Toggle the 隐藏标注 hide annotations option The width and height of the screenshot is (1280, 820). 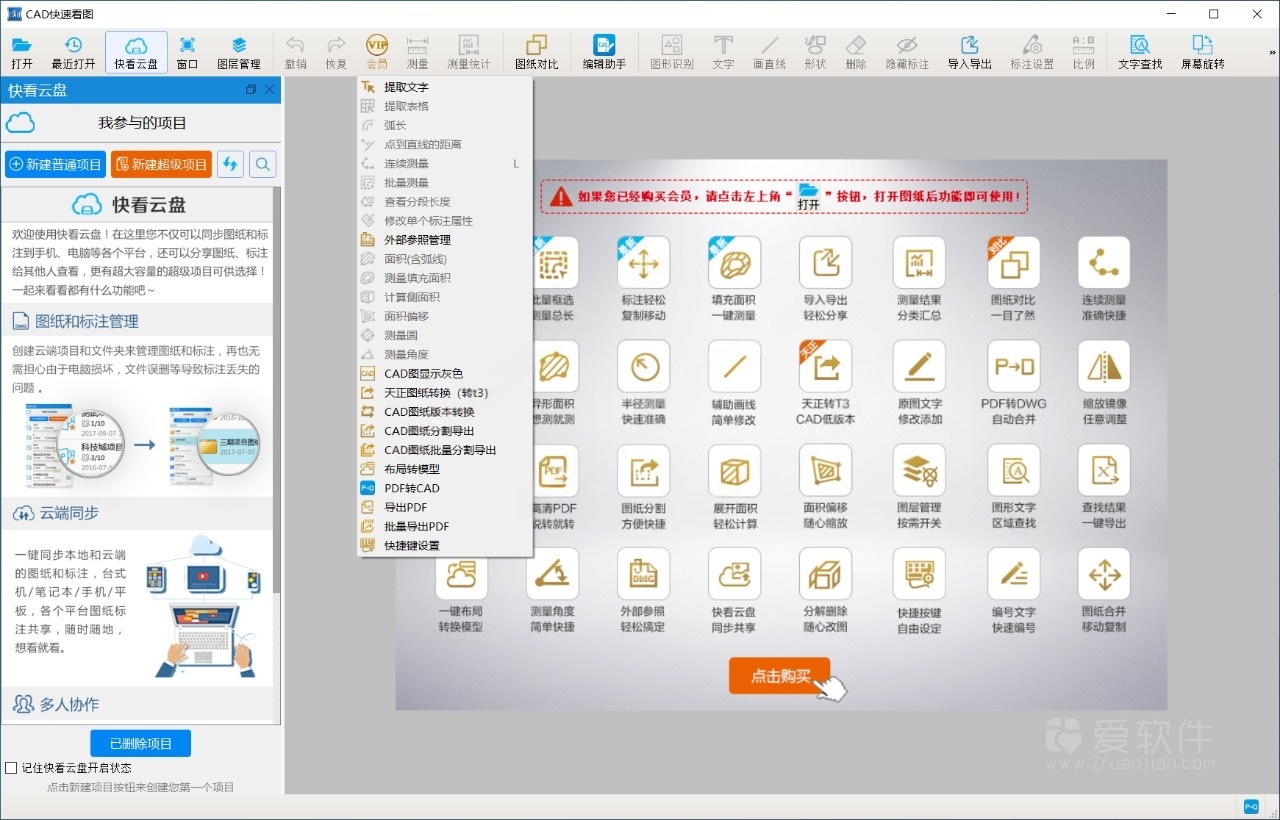pos(907,51)
